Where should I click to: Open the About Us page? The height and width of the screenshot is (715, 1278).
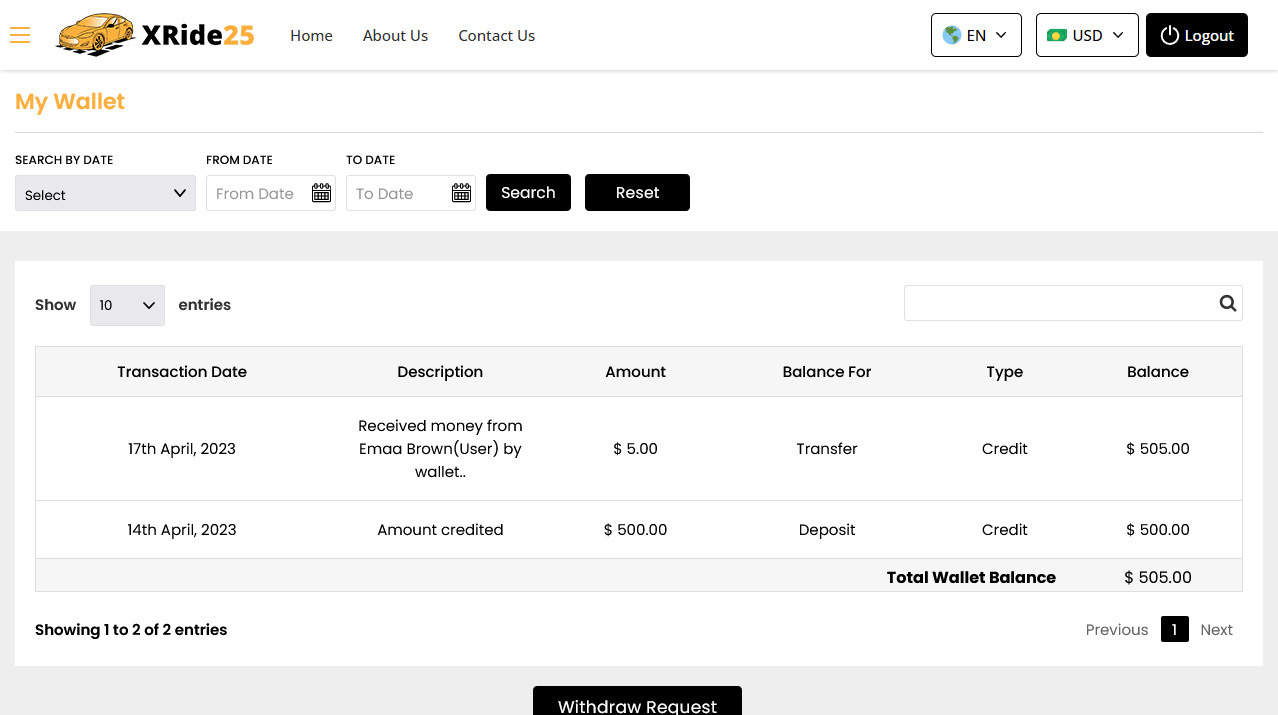click(395, 35)
